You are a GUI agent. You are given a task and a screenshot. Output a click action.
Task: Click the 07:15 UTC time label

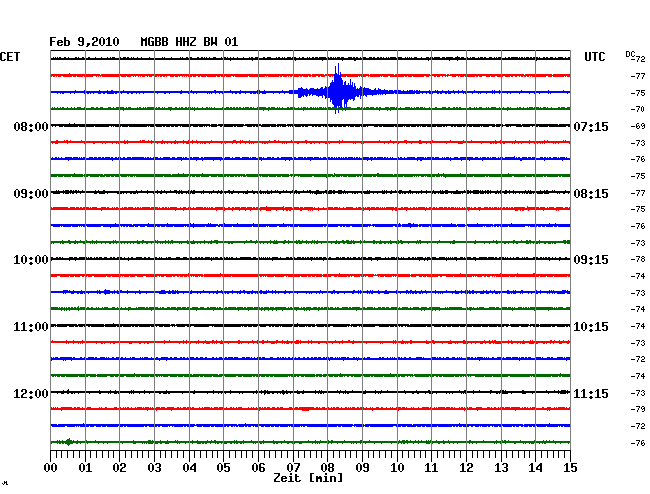click(x=591, y=126)
